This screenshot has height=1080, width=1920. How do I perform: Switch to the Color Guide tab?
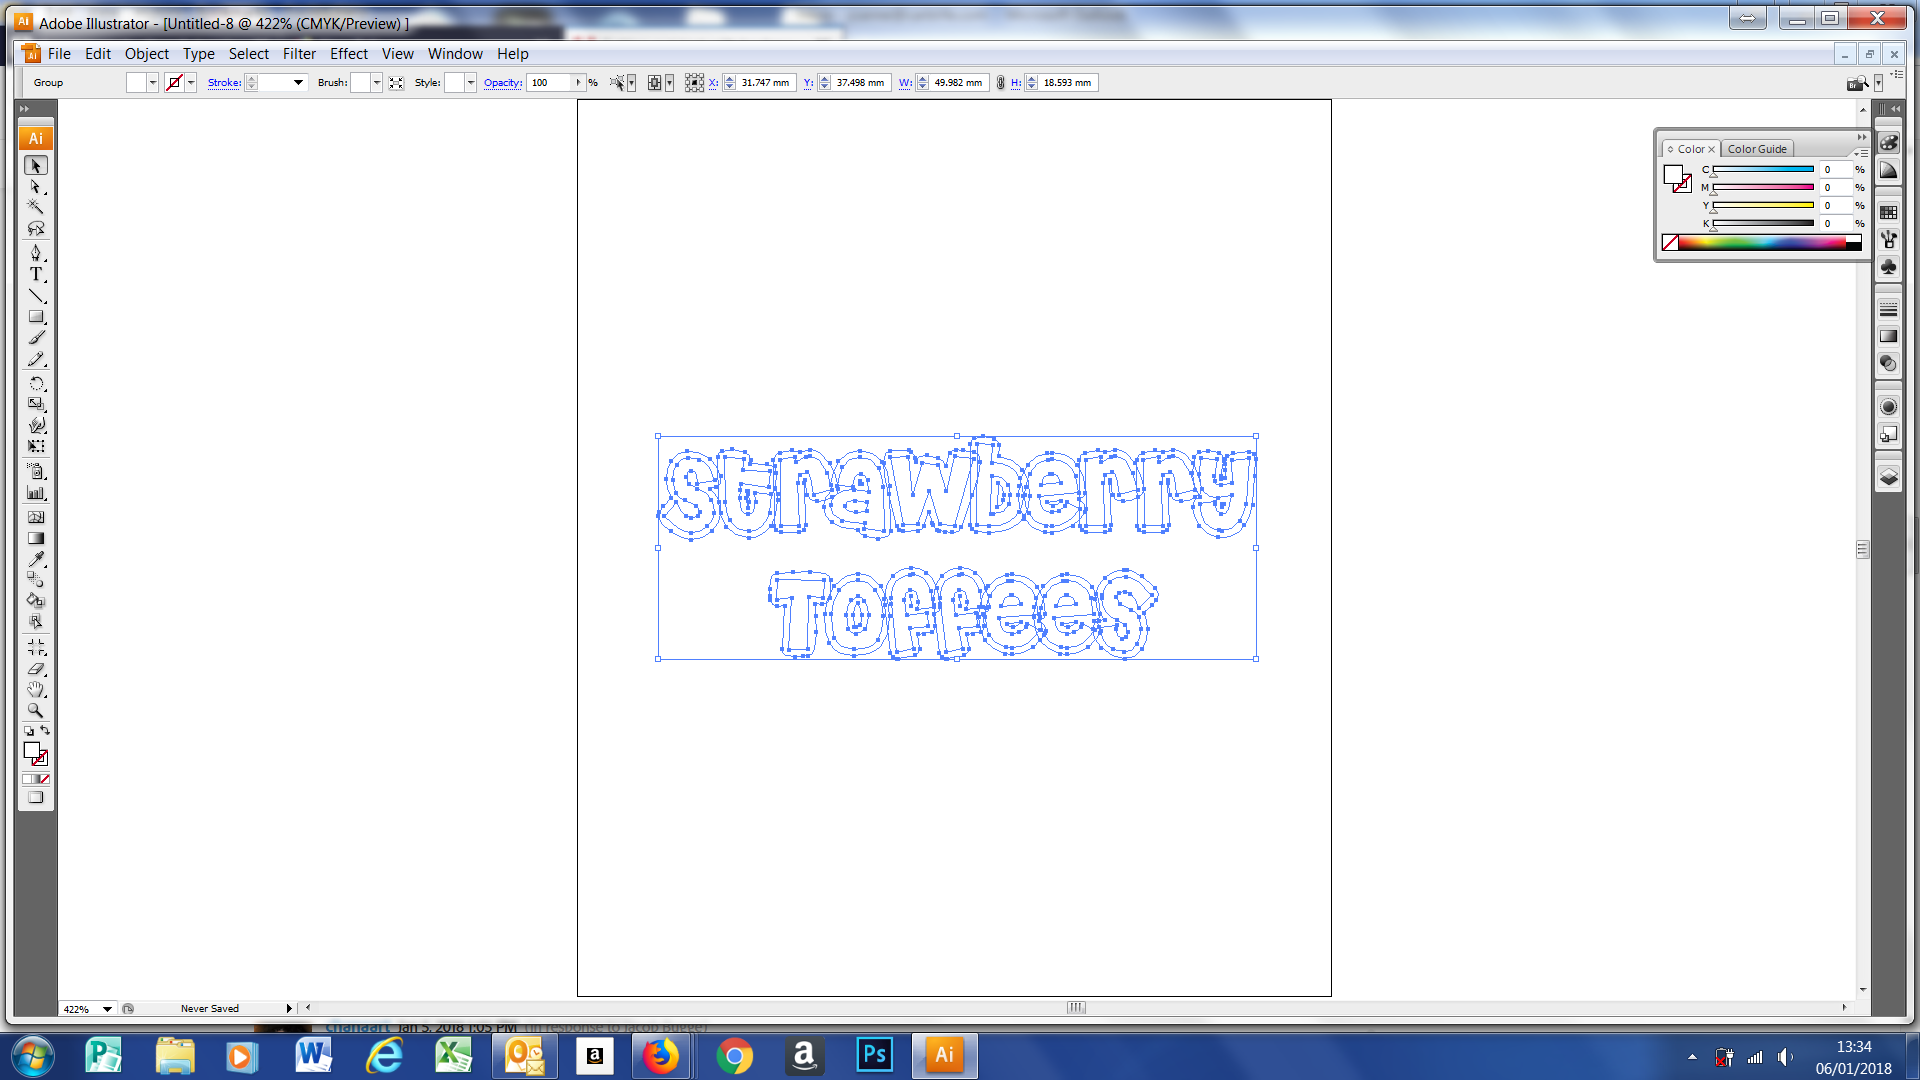tap(1756, 149)
